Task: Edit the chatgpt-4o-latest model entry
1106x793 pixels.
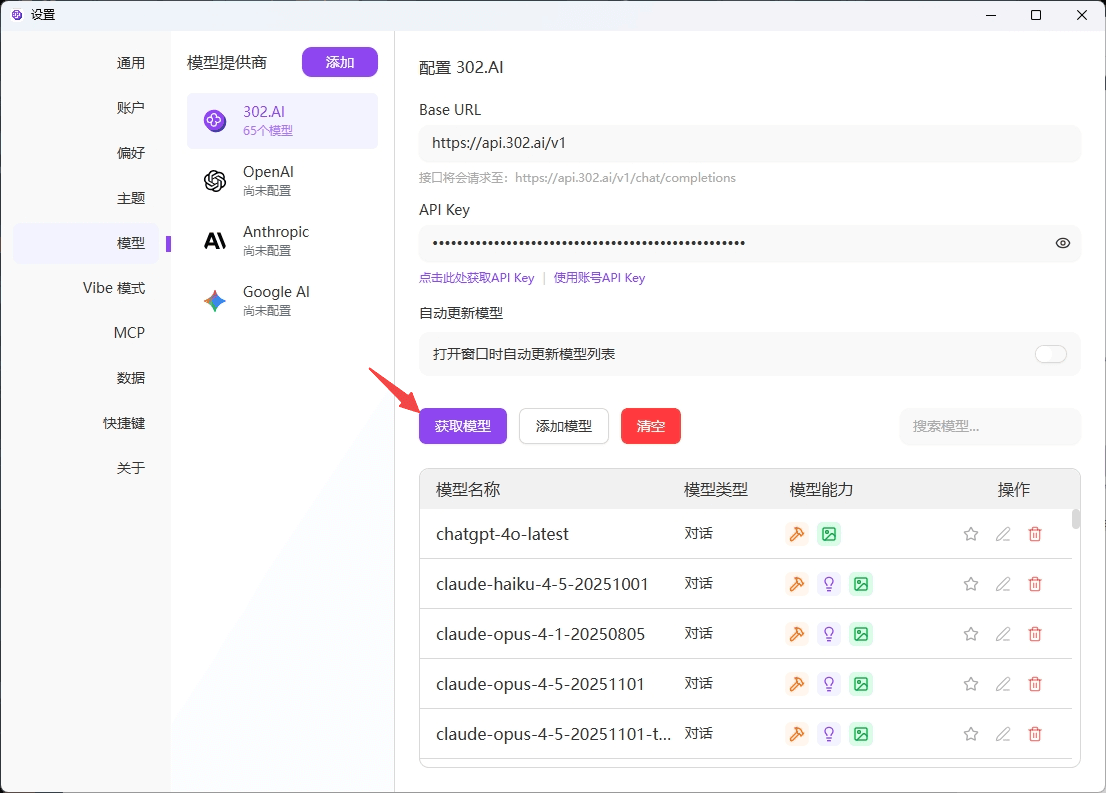Action: click(1002, 534)
